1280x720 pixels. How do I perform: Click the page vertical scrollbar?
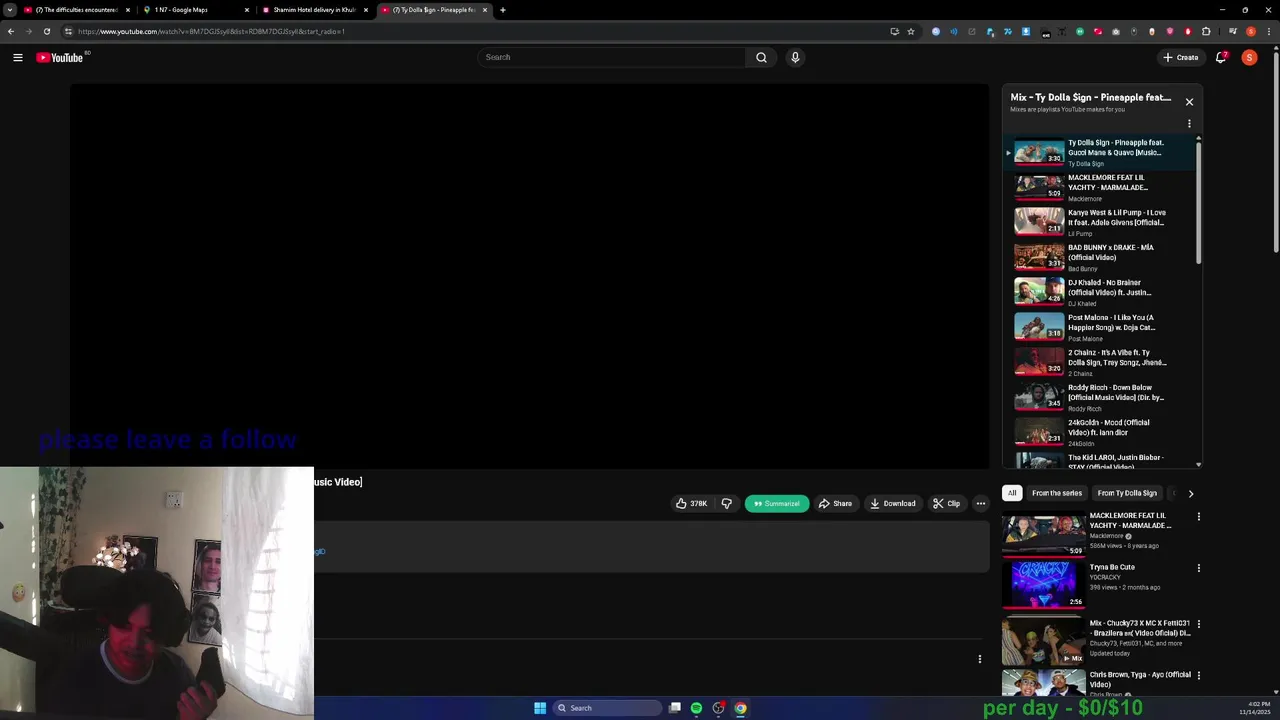(1275, 150)
